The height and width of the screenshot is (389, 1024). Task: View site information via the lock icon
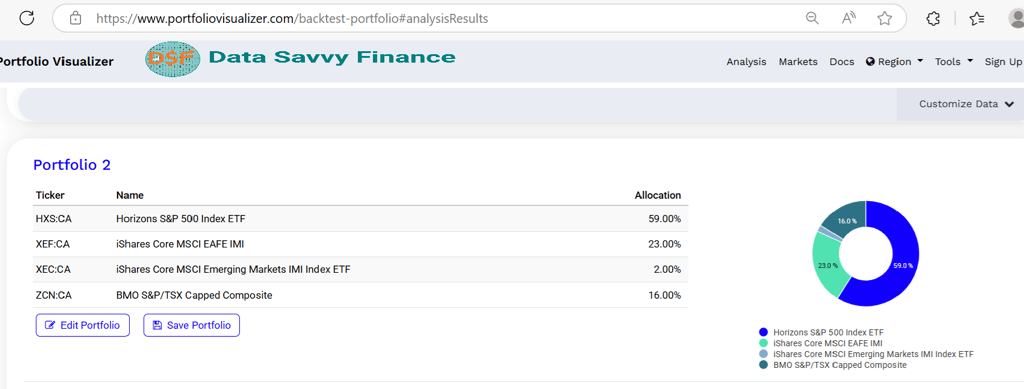[x=75, y=18]
